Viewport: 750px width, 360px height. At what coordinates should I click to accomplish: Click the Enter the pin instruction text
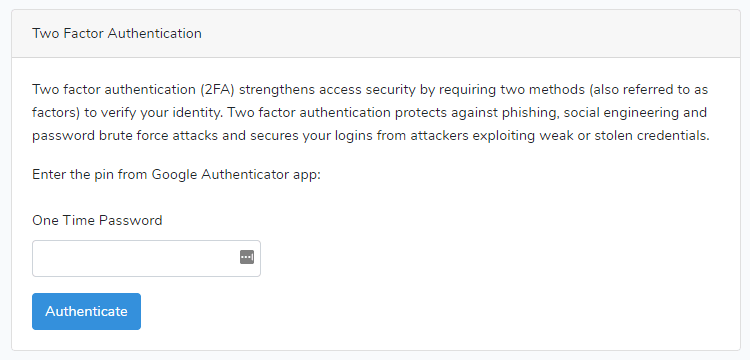click(176, 175)
